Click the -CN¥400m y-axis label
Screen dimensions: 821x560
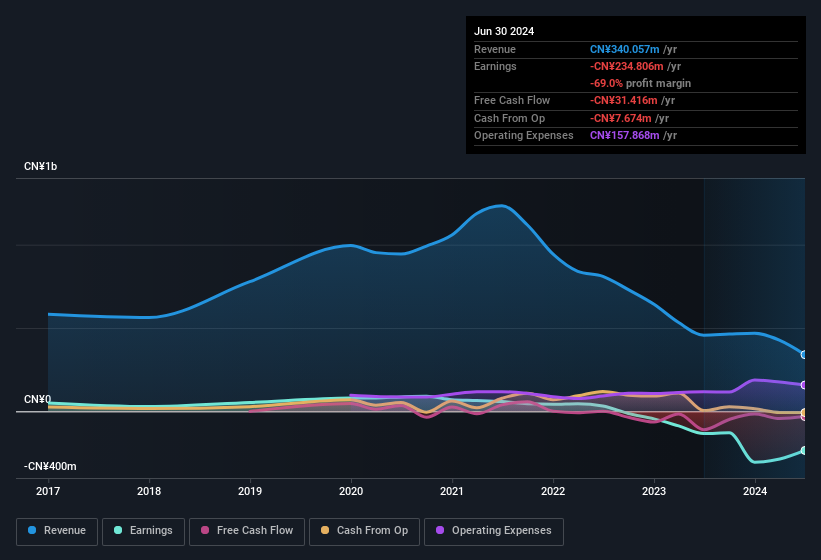[50, 466]
